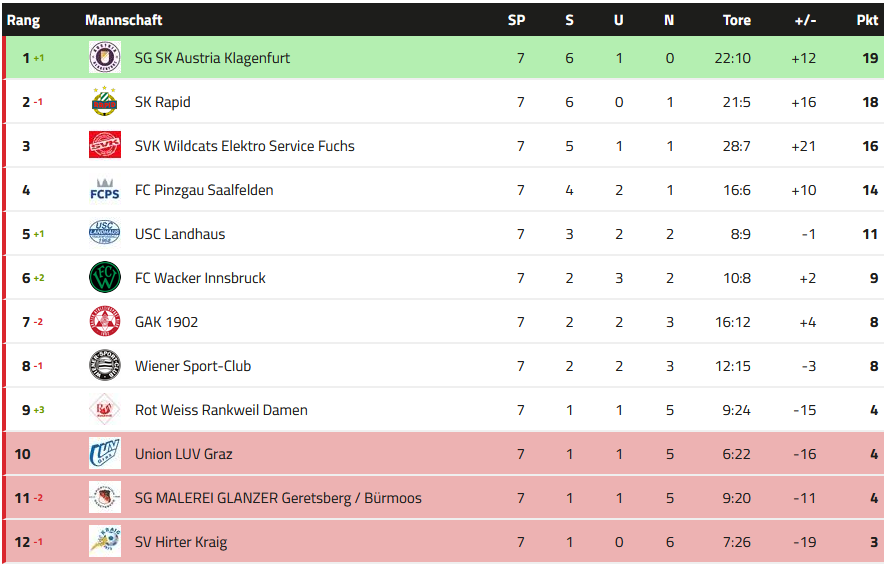Click the Rang column header

point(23,20)
